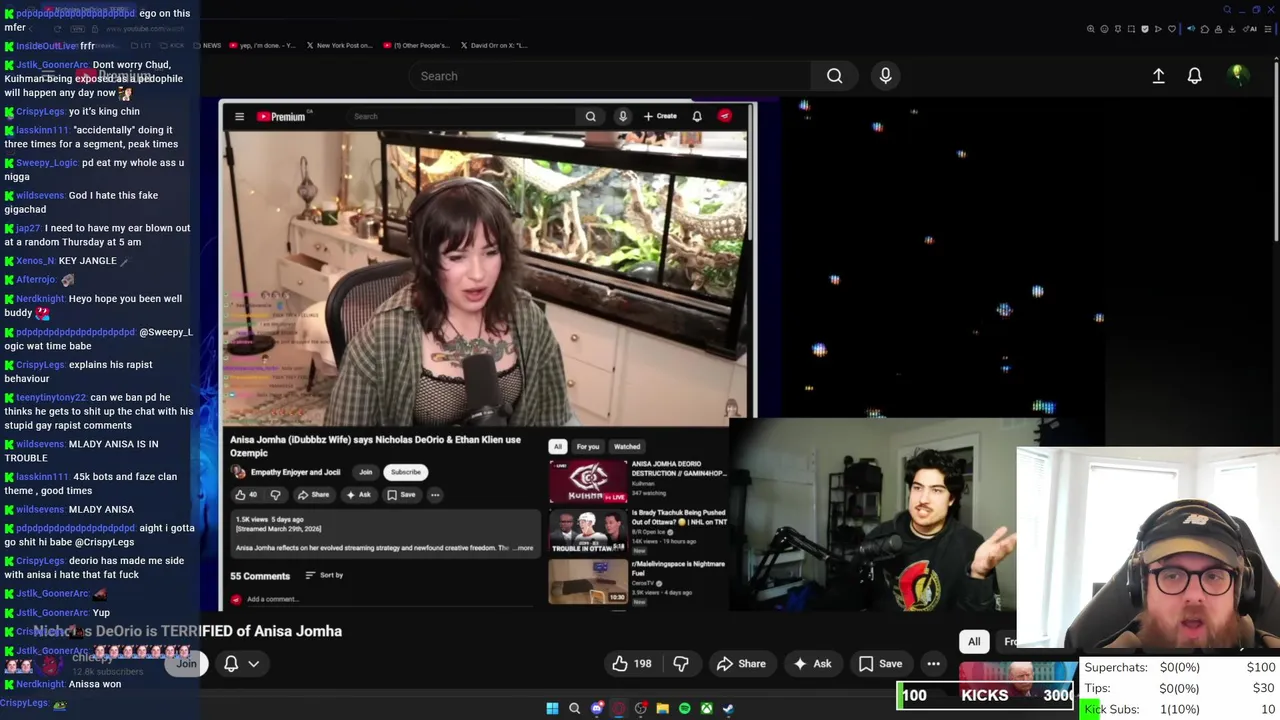Click the outer Save button
The height and width of the screenshot is (720, 1280).
[x=880, y=663]
